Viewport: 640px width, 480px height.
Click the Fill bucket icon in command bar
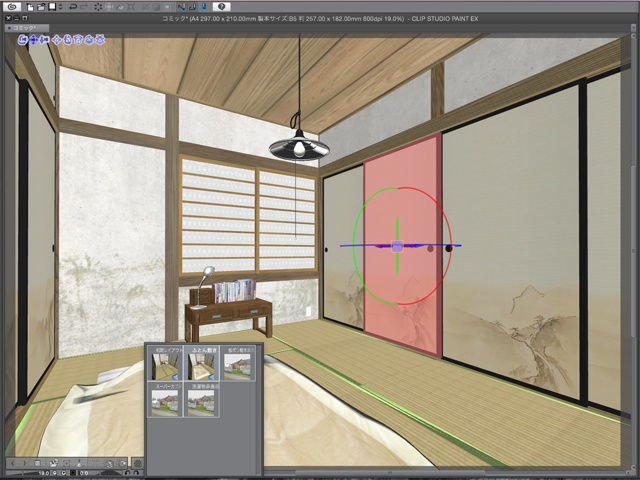(120, 7)
